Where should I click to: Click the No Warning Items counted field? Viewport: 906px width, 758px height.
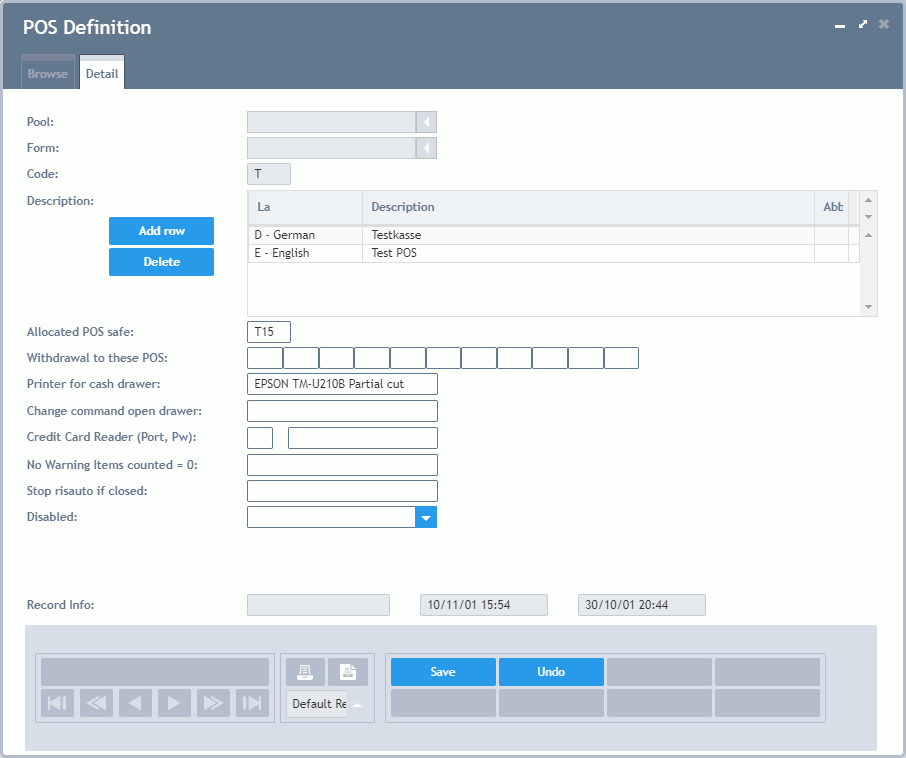point(342,465)
